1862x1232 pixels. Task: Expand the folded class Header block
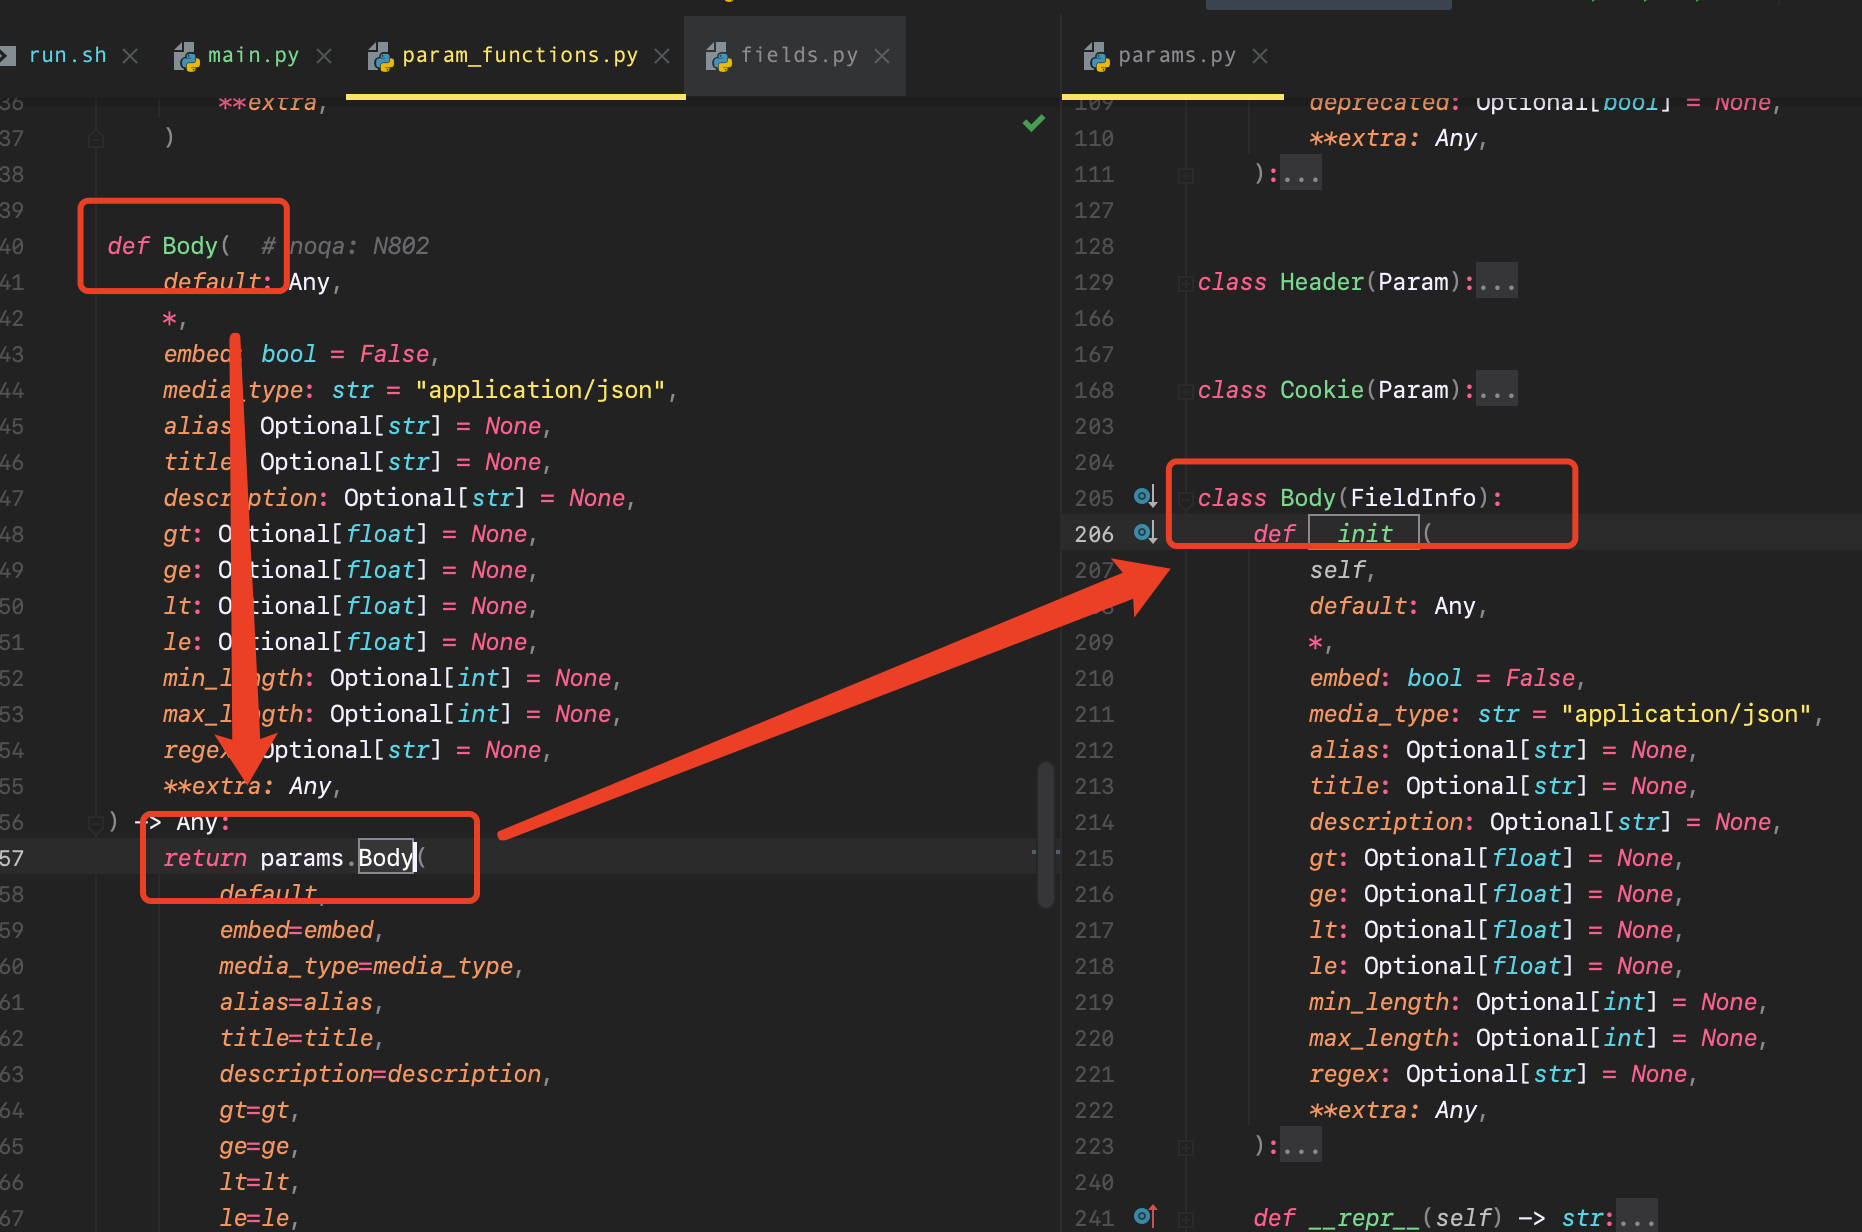[1186, 283]
